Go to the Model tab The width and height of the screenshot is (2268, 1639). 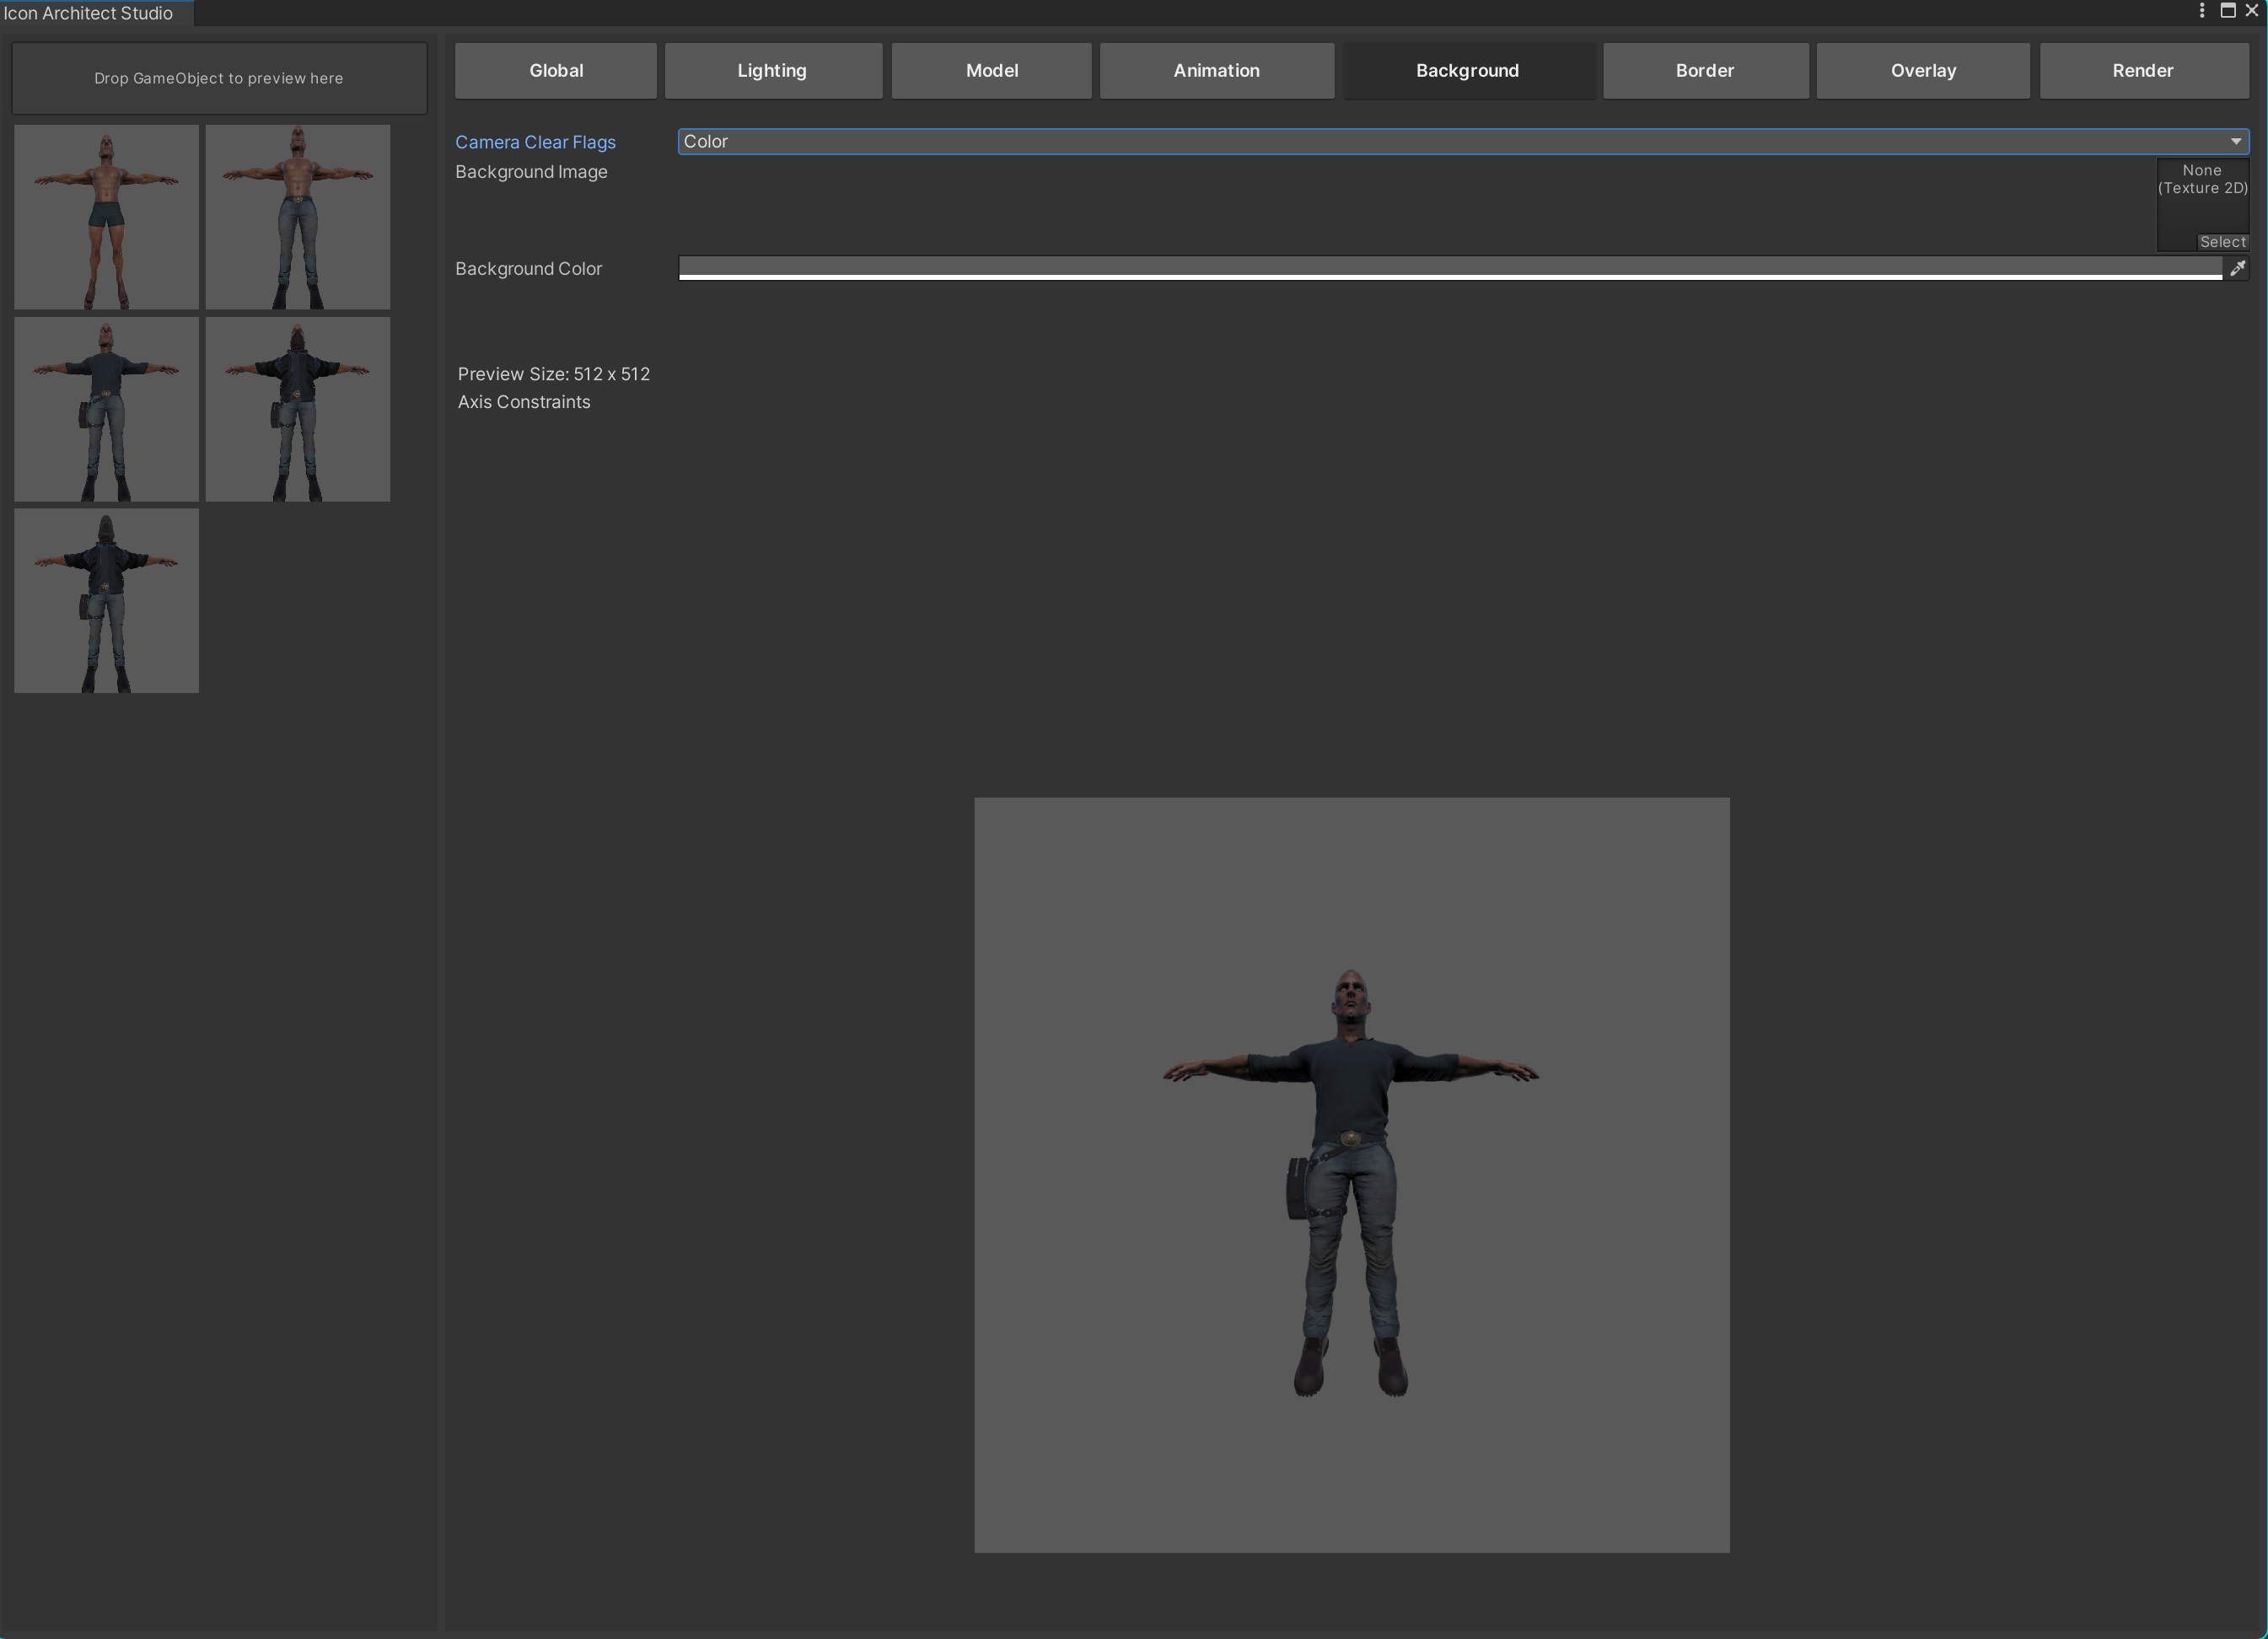tap(991, 70)
